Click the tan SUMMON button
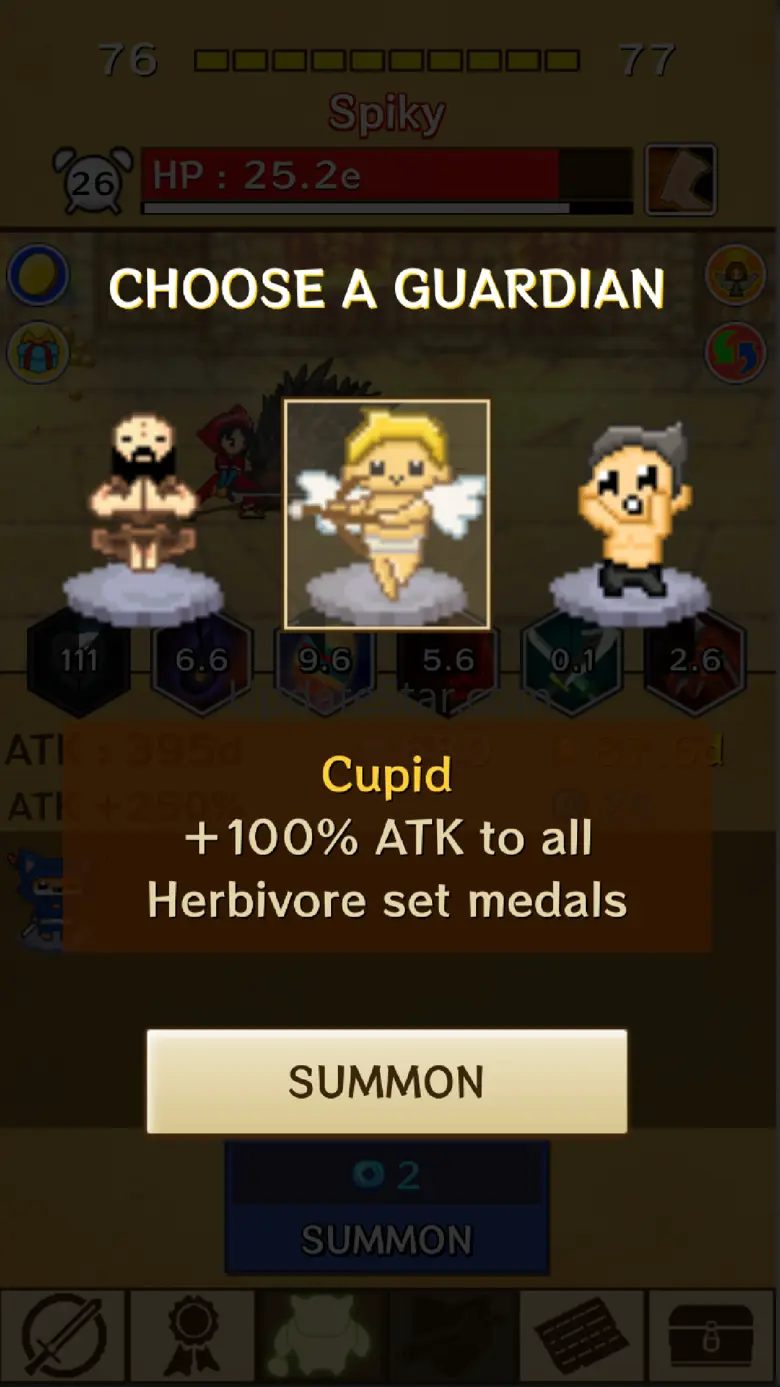Image resolution: width=780 pixels, height=1387 pixels. point(387,1081)
